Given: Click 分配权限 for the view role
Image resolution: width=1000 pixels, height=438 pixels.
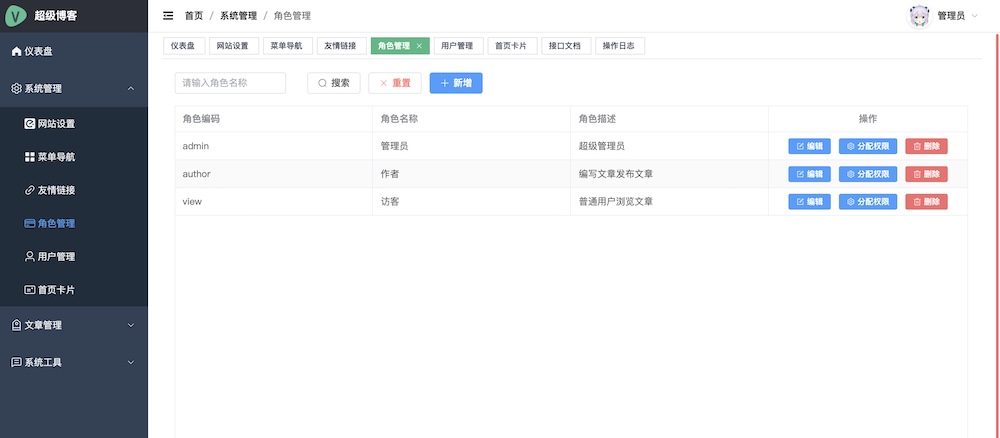Looking at the screenshot, I should click(x=868, y=201).
